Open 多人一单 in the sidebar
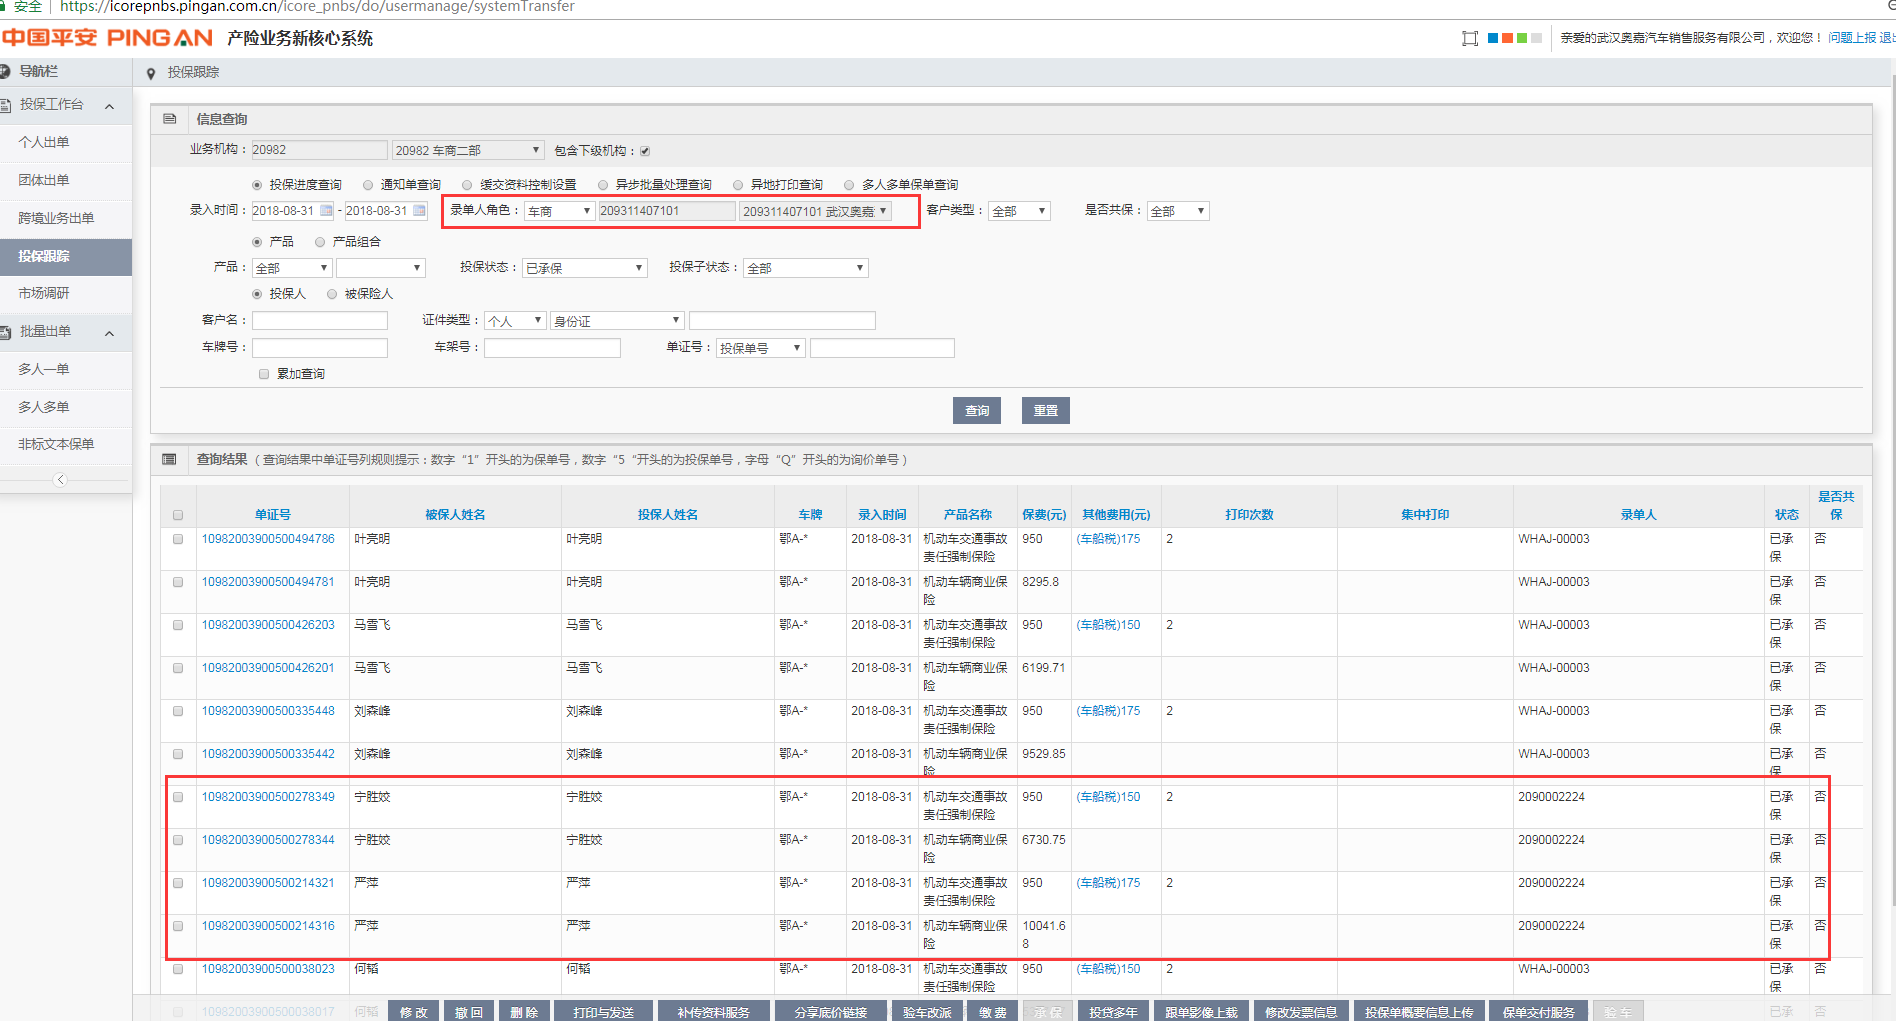Viewport: 1896px width, 1021px height. [44, 369]
